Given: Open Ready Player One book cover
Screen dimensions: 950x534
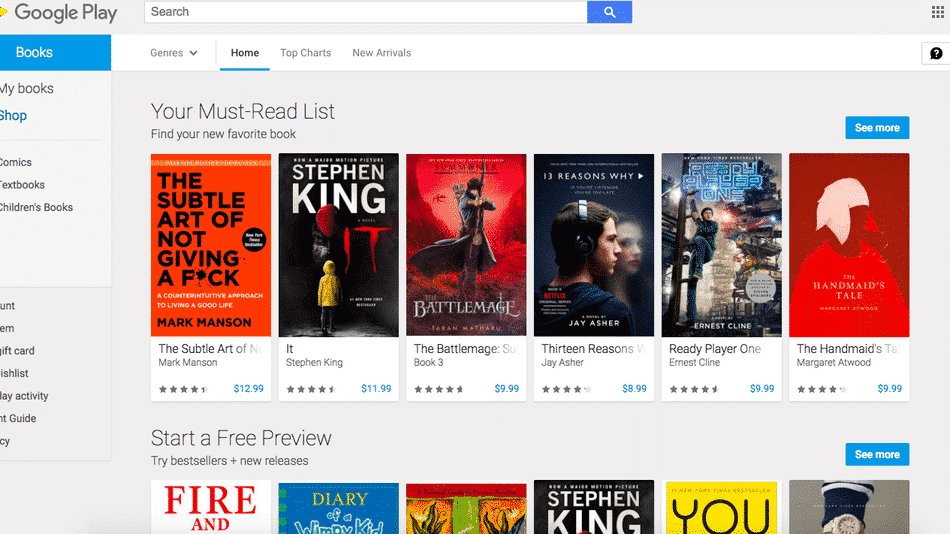Looking at the screenshot, I should (722, 245).
